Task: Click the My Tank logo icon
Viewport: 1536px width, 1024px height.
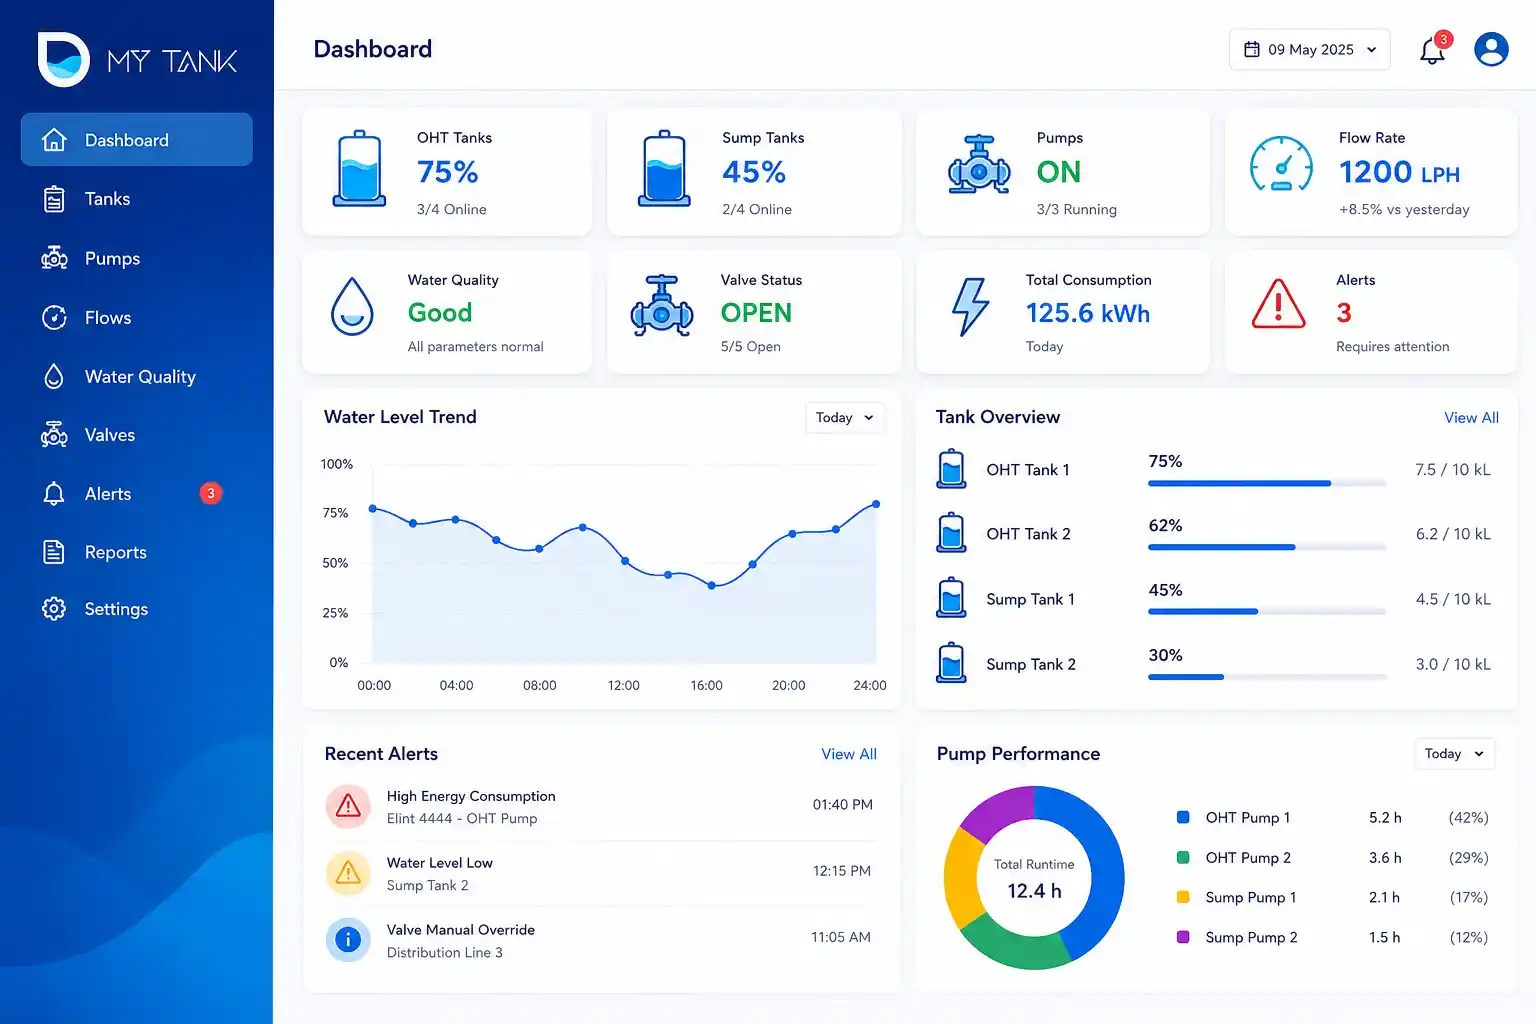Action: pyautogui.click(x=64, y=59)
